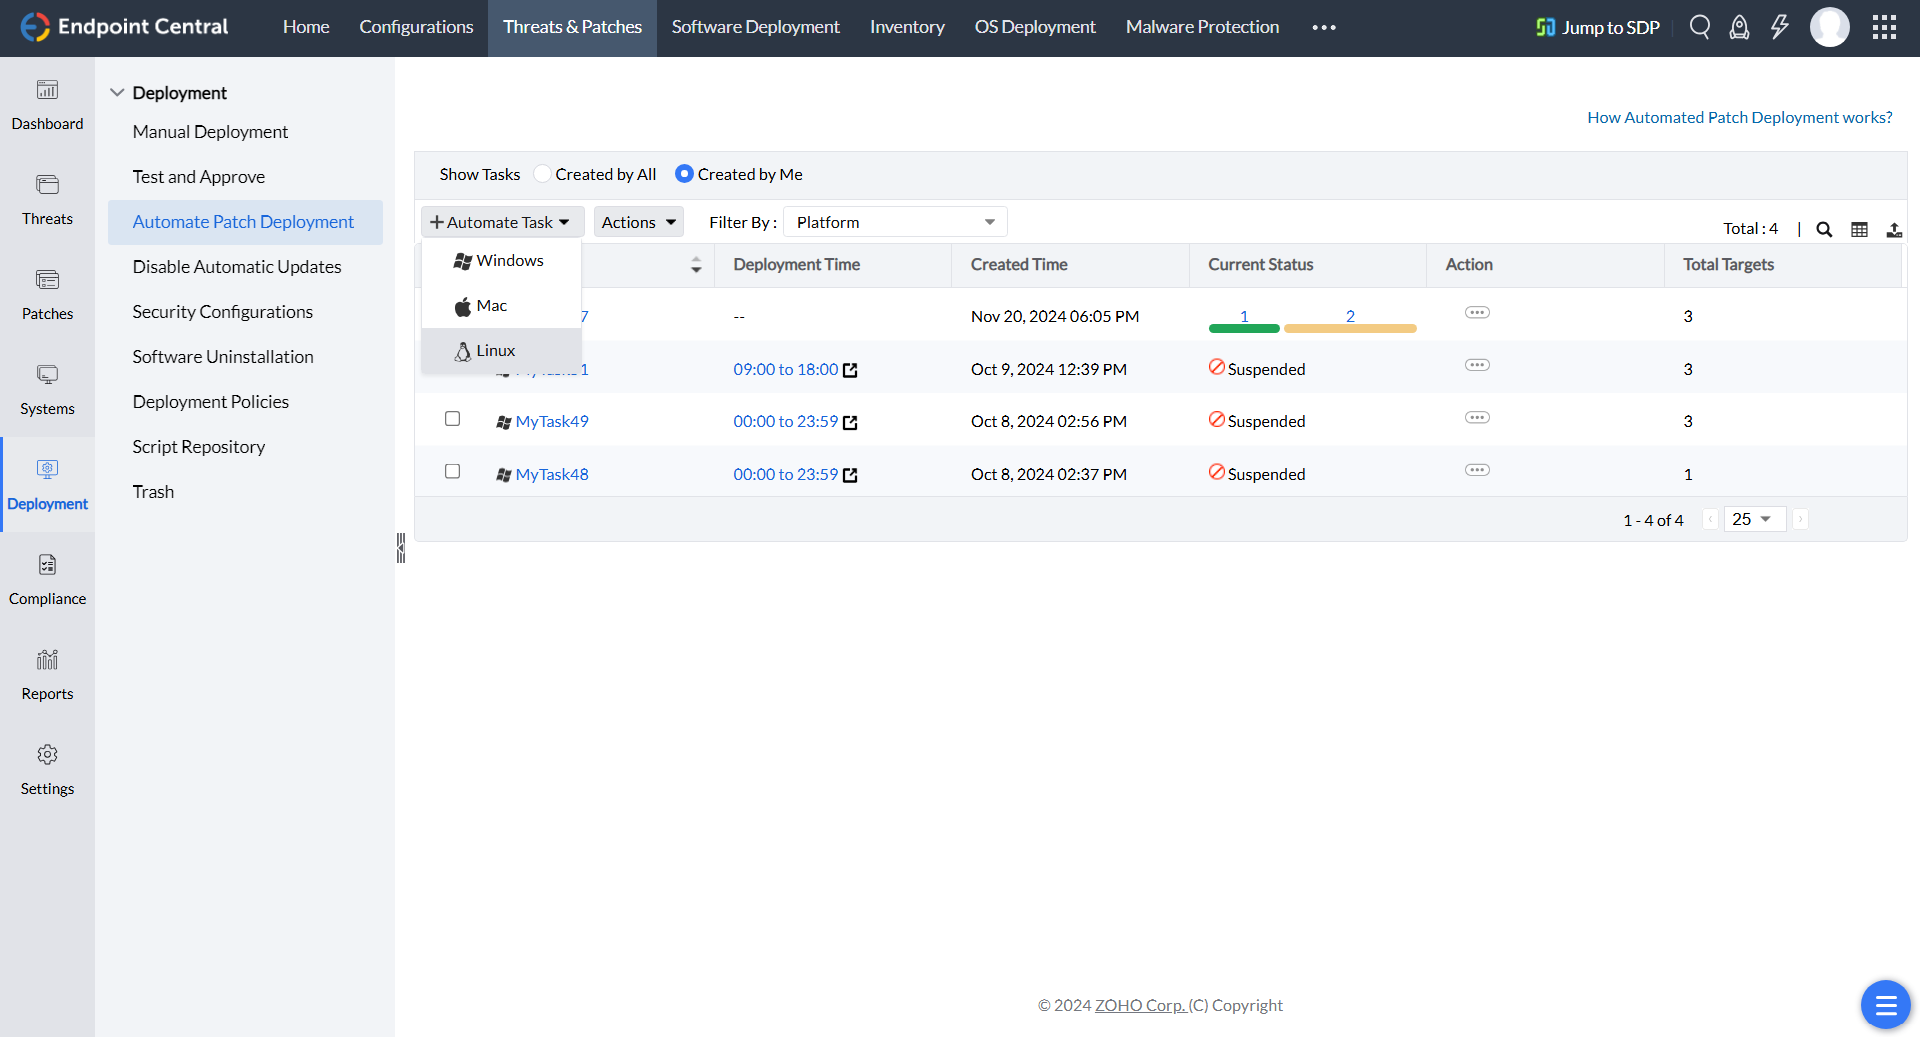Click the yellow status progress bar segment
Screen dimensions: 1920x1037
[x=1349, y=328]
